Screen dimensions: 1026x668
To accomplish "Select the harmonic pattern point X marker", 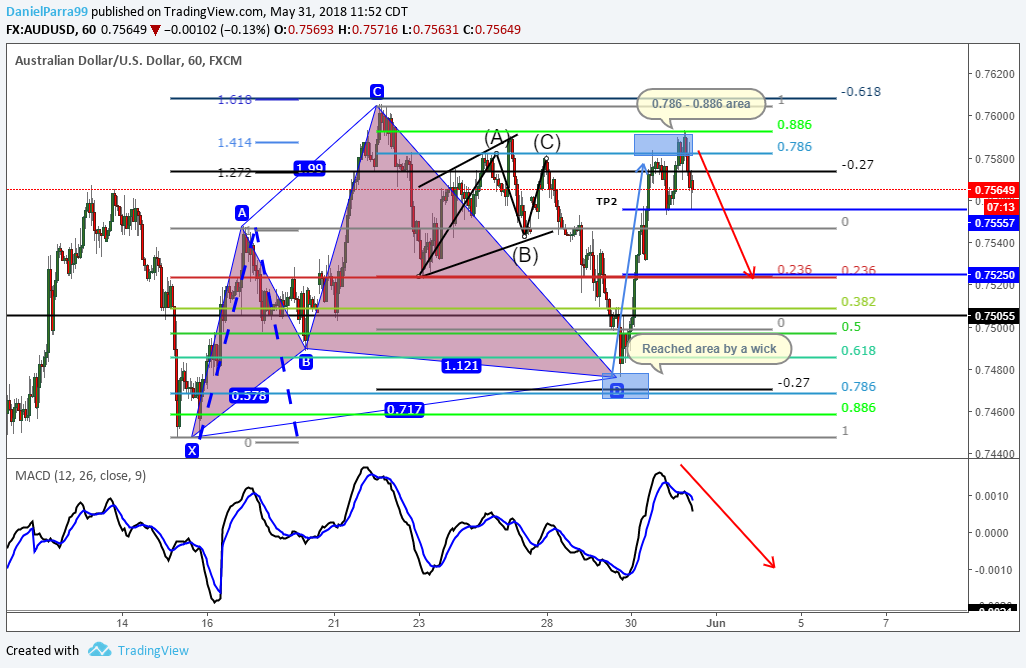I will 192,450.
